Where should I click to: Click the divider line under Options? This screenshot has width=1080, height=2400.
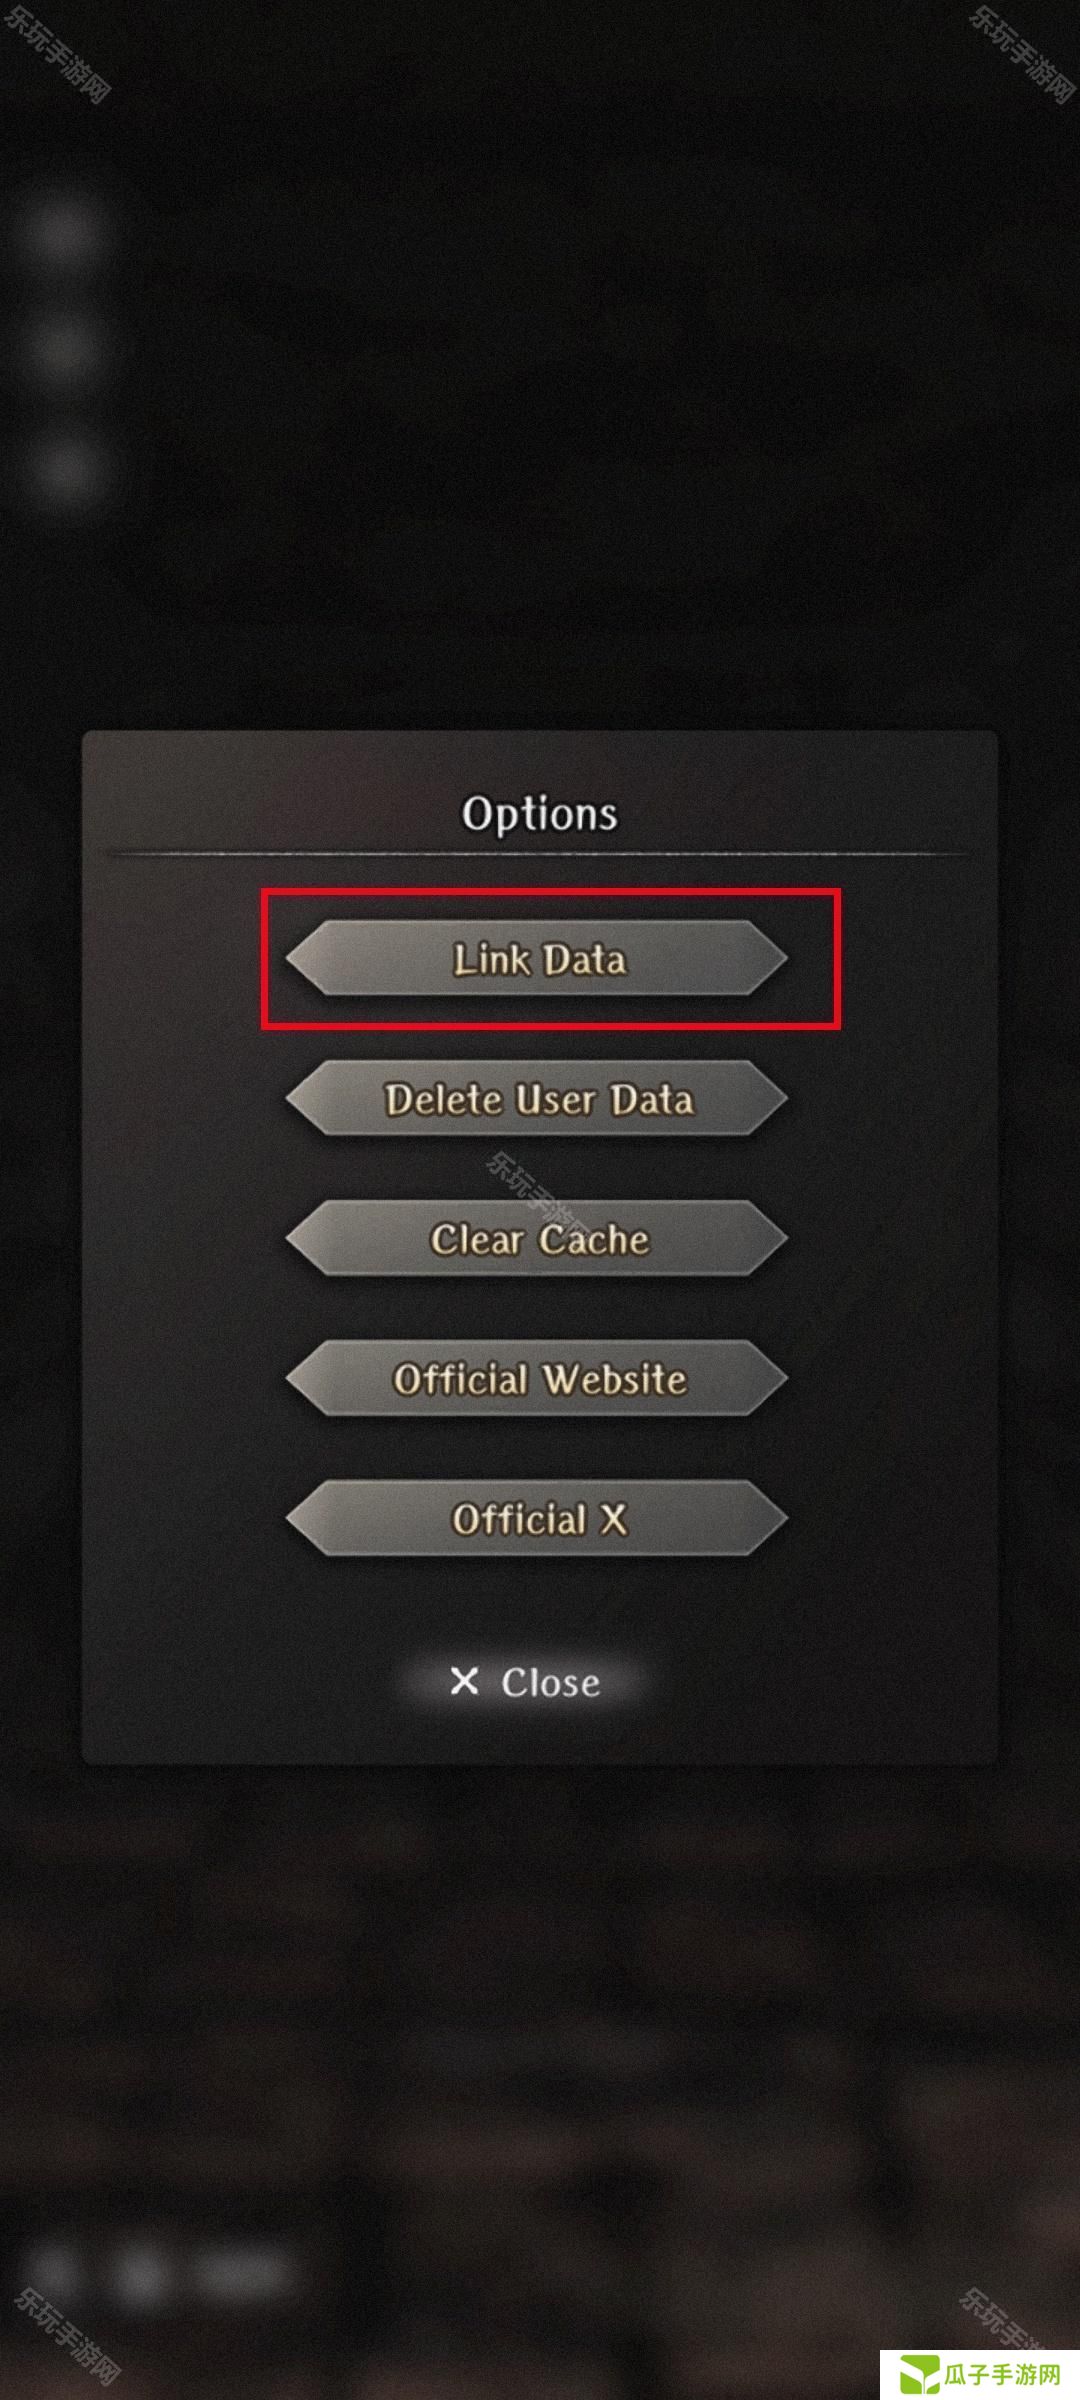pos(539,854)
